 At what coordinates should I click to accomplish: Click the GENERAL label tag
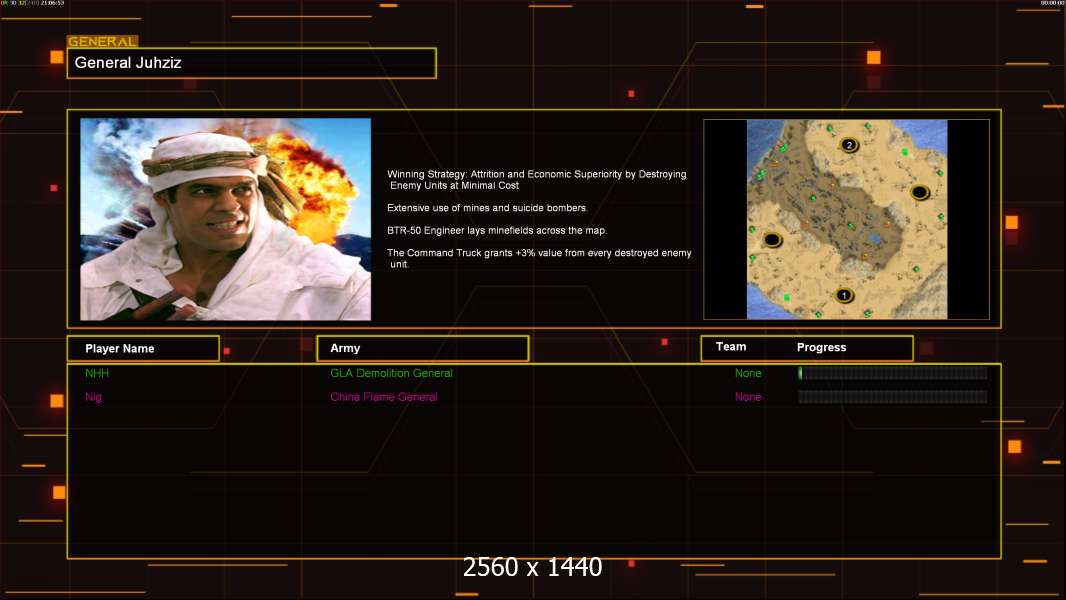(x=103, y=41)
